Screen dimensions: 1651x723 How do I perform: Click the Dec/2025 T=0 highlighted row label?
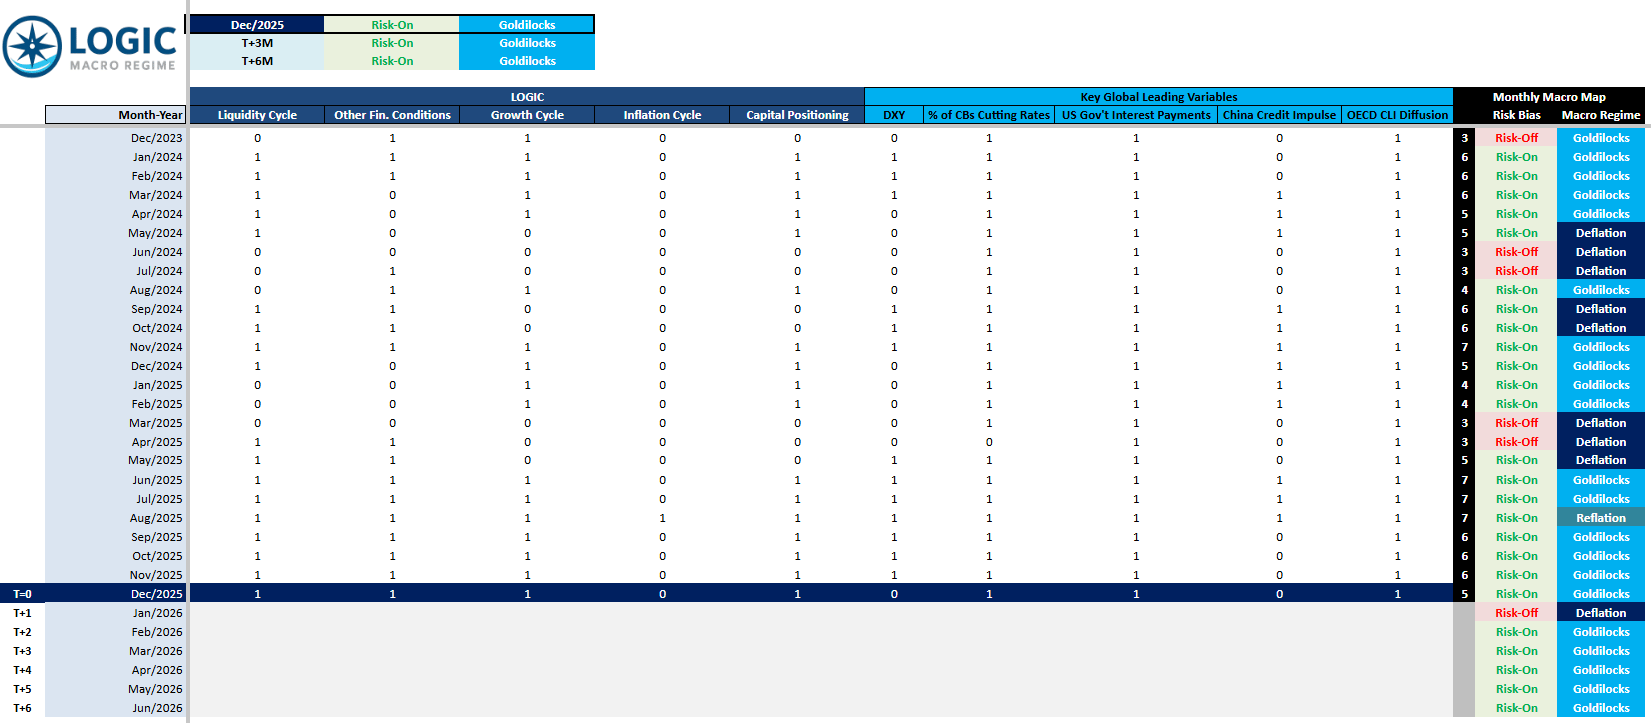[116, 594]
